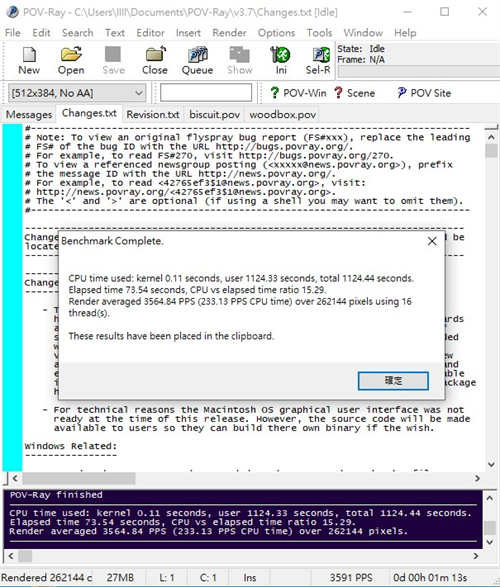Expand the 512x384 No AA resolution dropdown
500x587 pixels.
tap(77, 93)
